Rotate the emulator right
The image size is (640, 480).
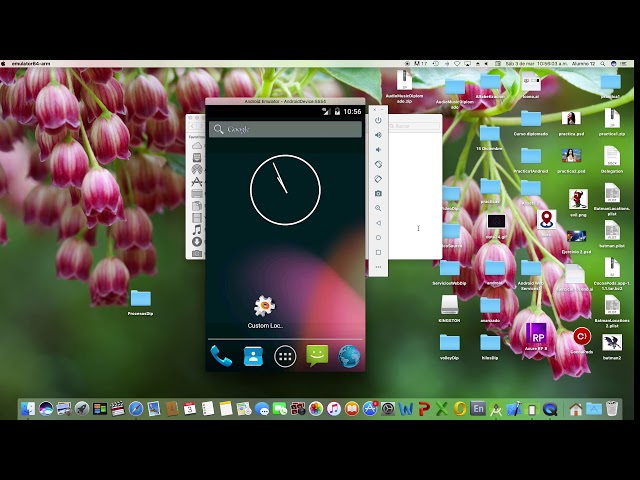click(378, 179)
